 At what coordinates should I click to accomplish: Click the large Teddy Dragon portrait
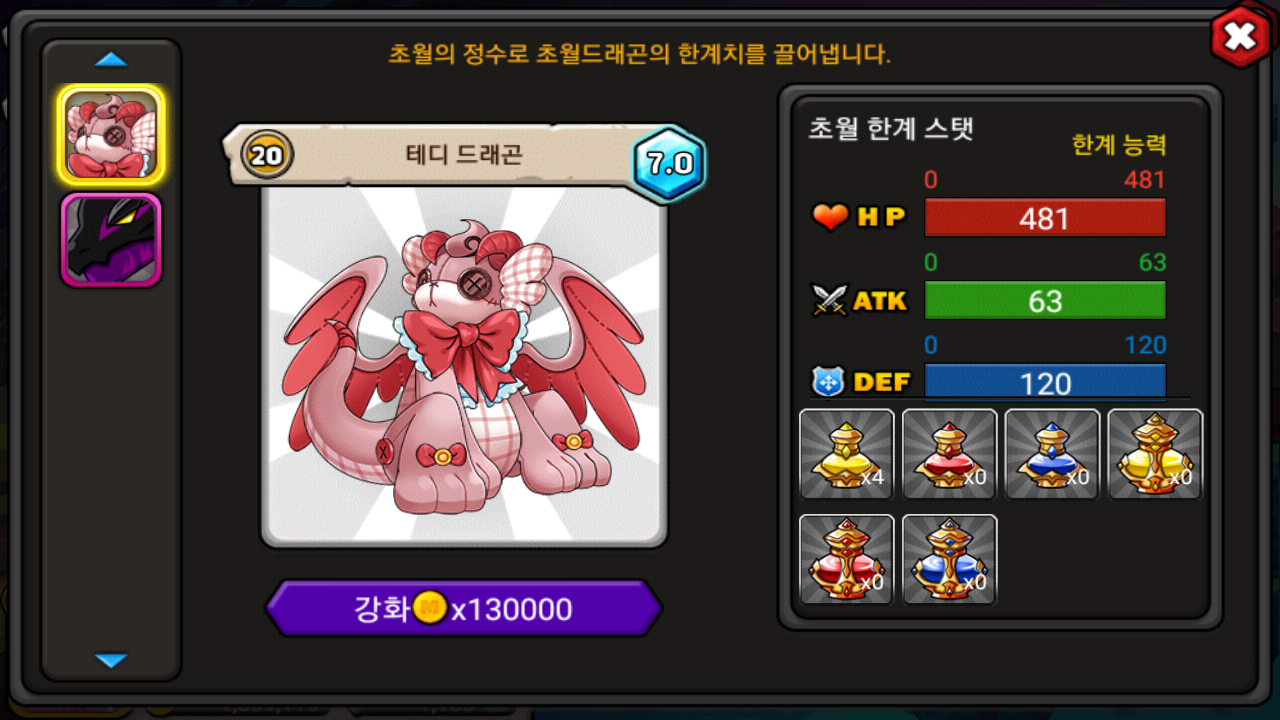[464, 365]
